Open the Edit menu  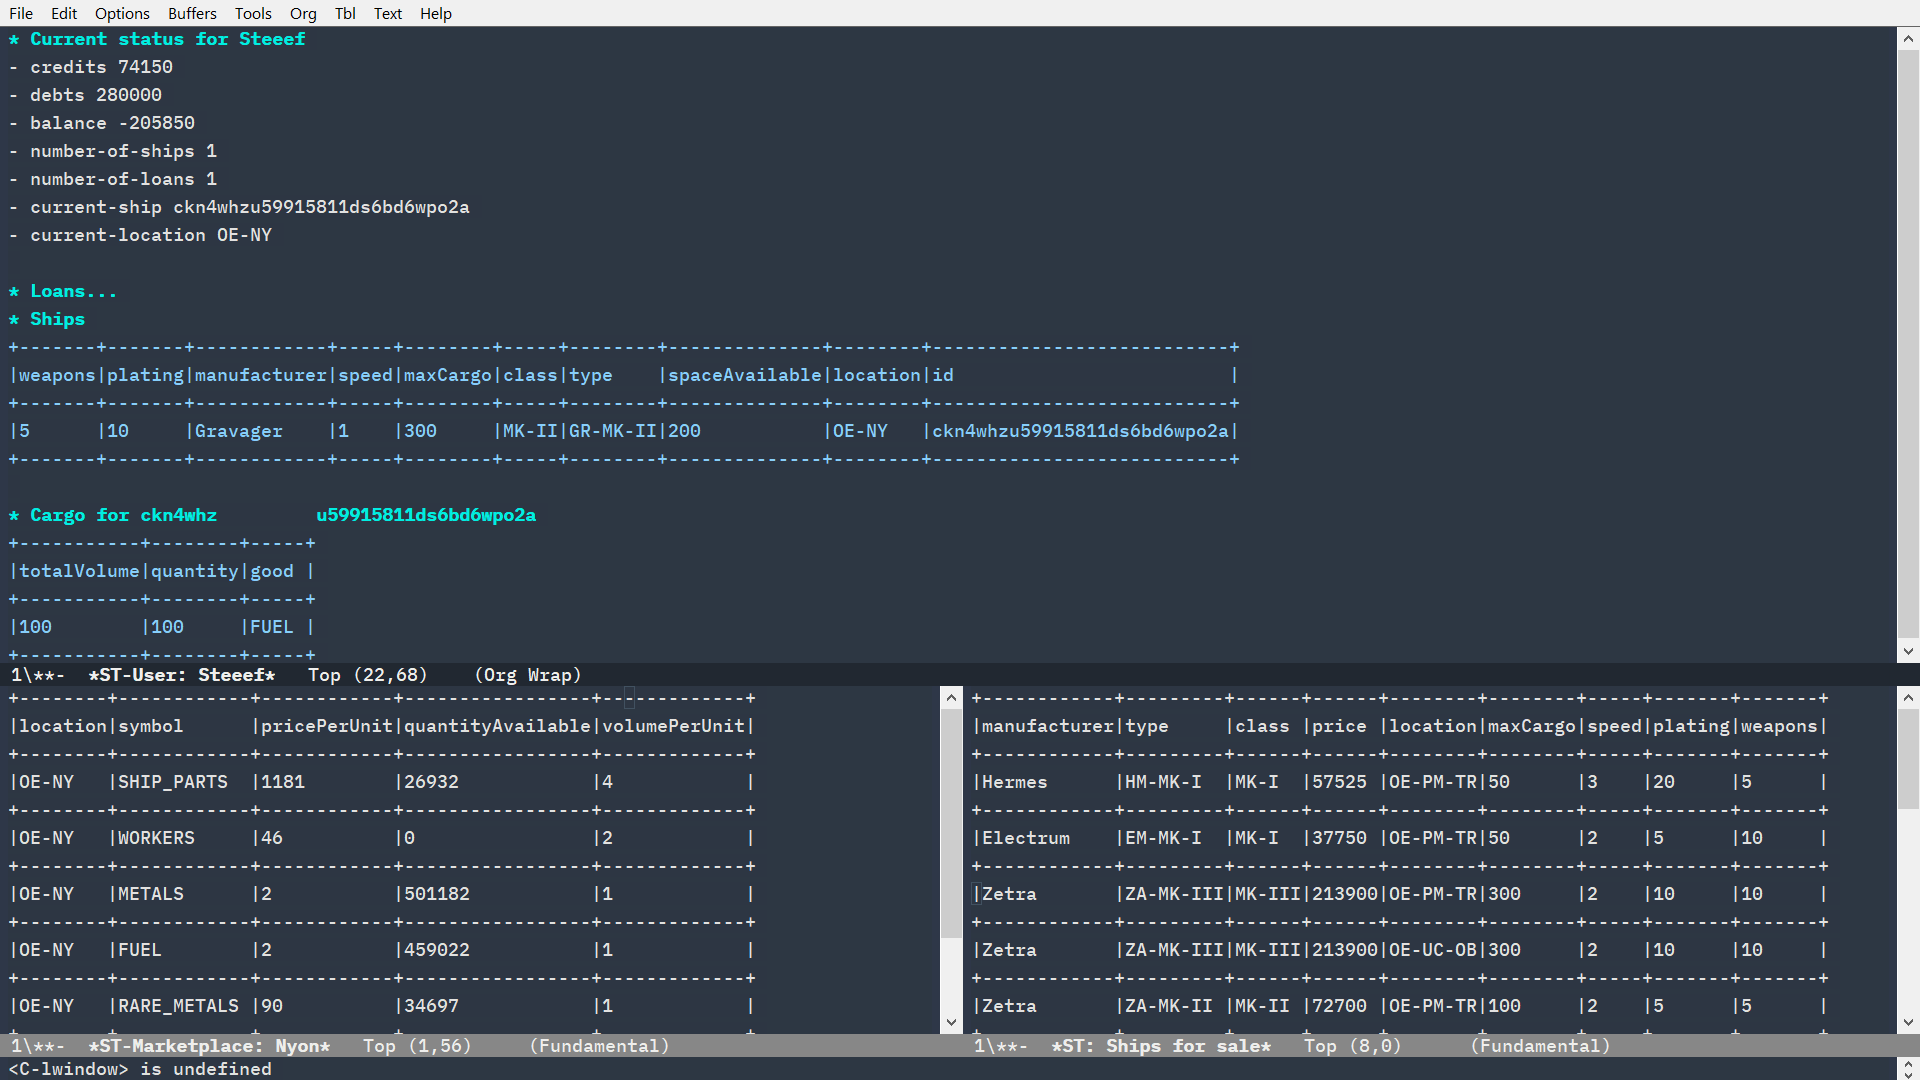(63, 13)
